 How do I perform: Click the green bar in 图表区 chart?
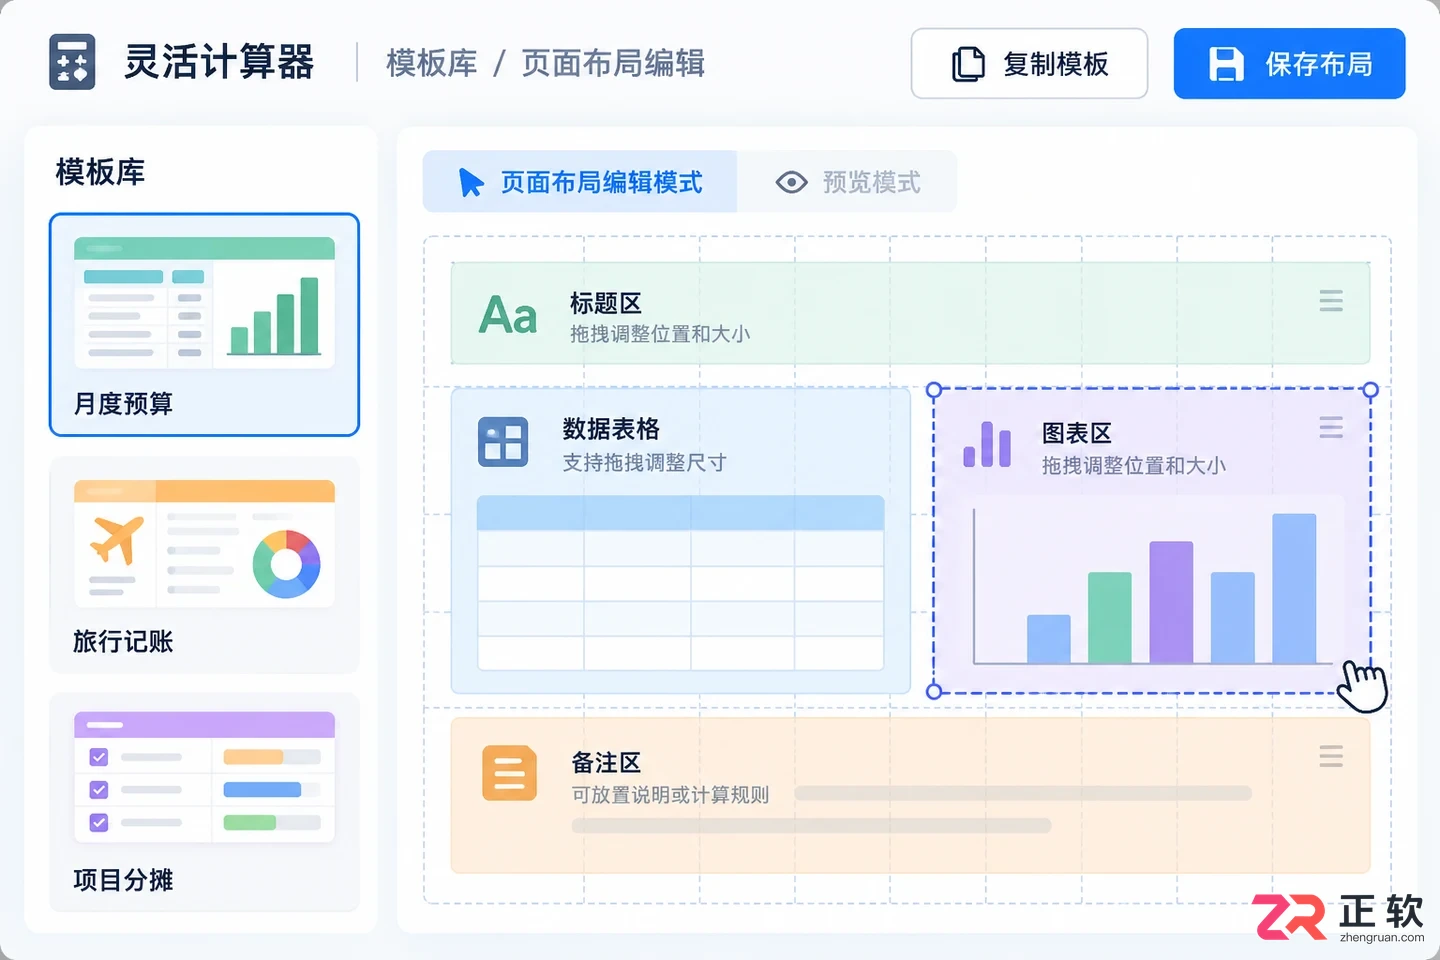pos(1110,617)
